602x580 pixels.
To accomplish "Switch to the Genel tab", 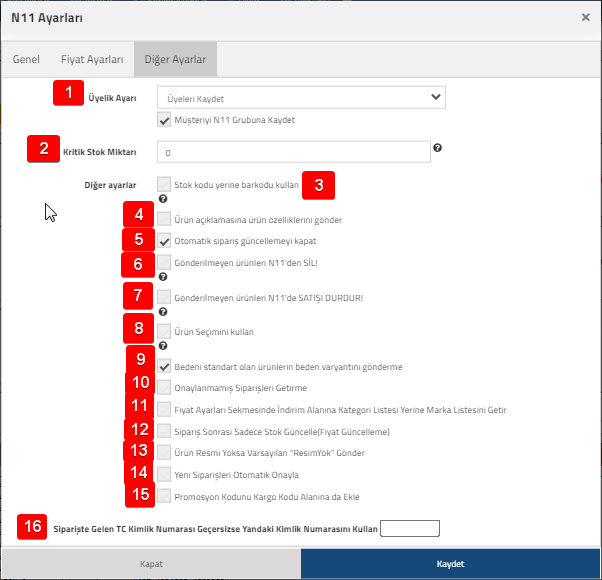I will click(26, 59).
